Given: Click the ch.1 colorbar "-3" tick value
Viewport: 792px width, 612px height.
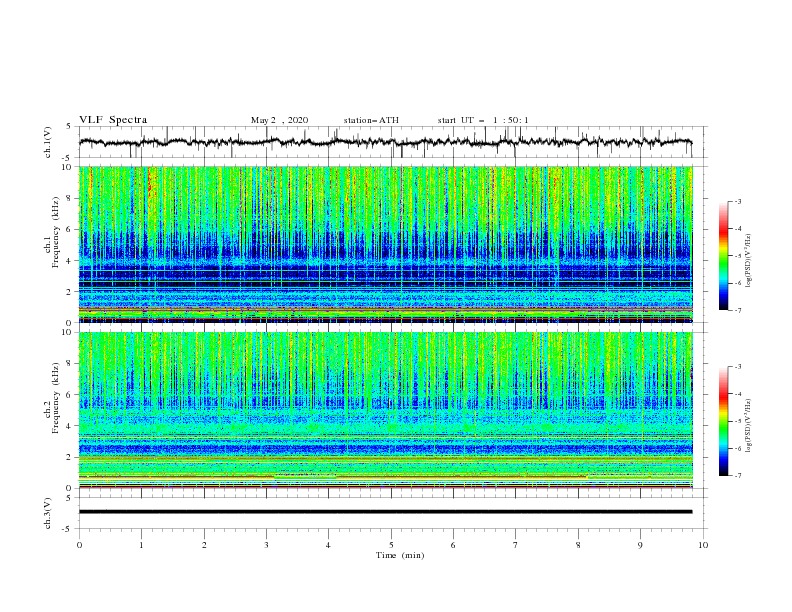Looking at the screenshot, I should tap(738, 201).
